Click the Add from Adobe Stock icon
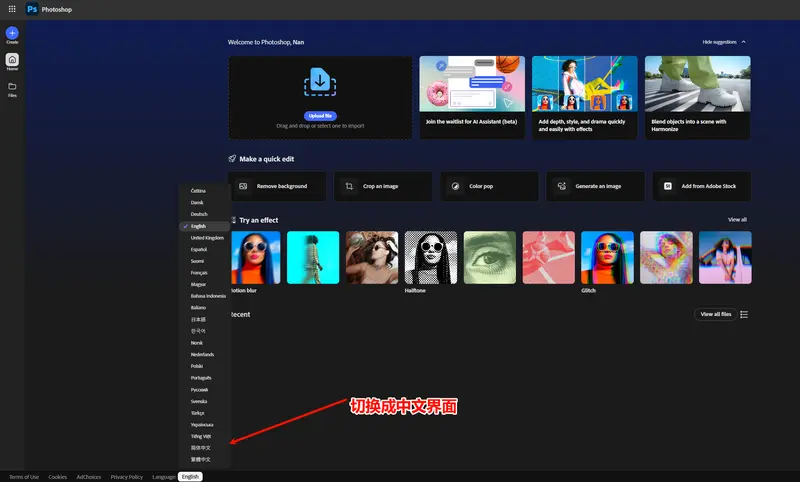The image size is (800, 482). 667,186
